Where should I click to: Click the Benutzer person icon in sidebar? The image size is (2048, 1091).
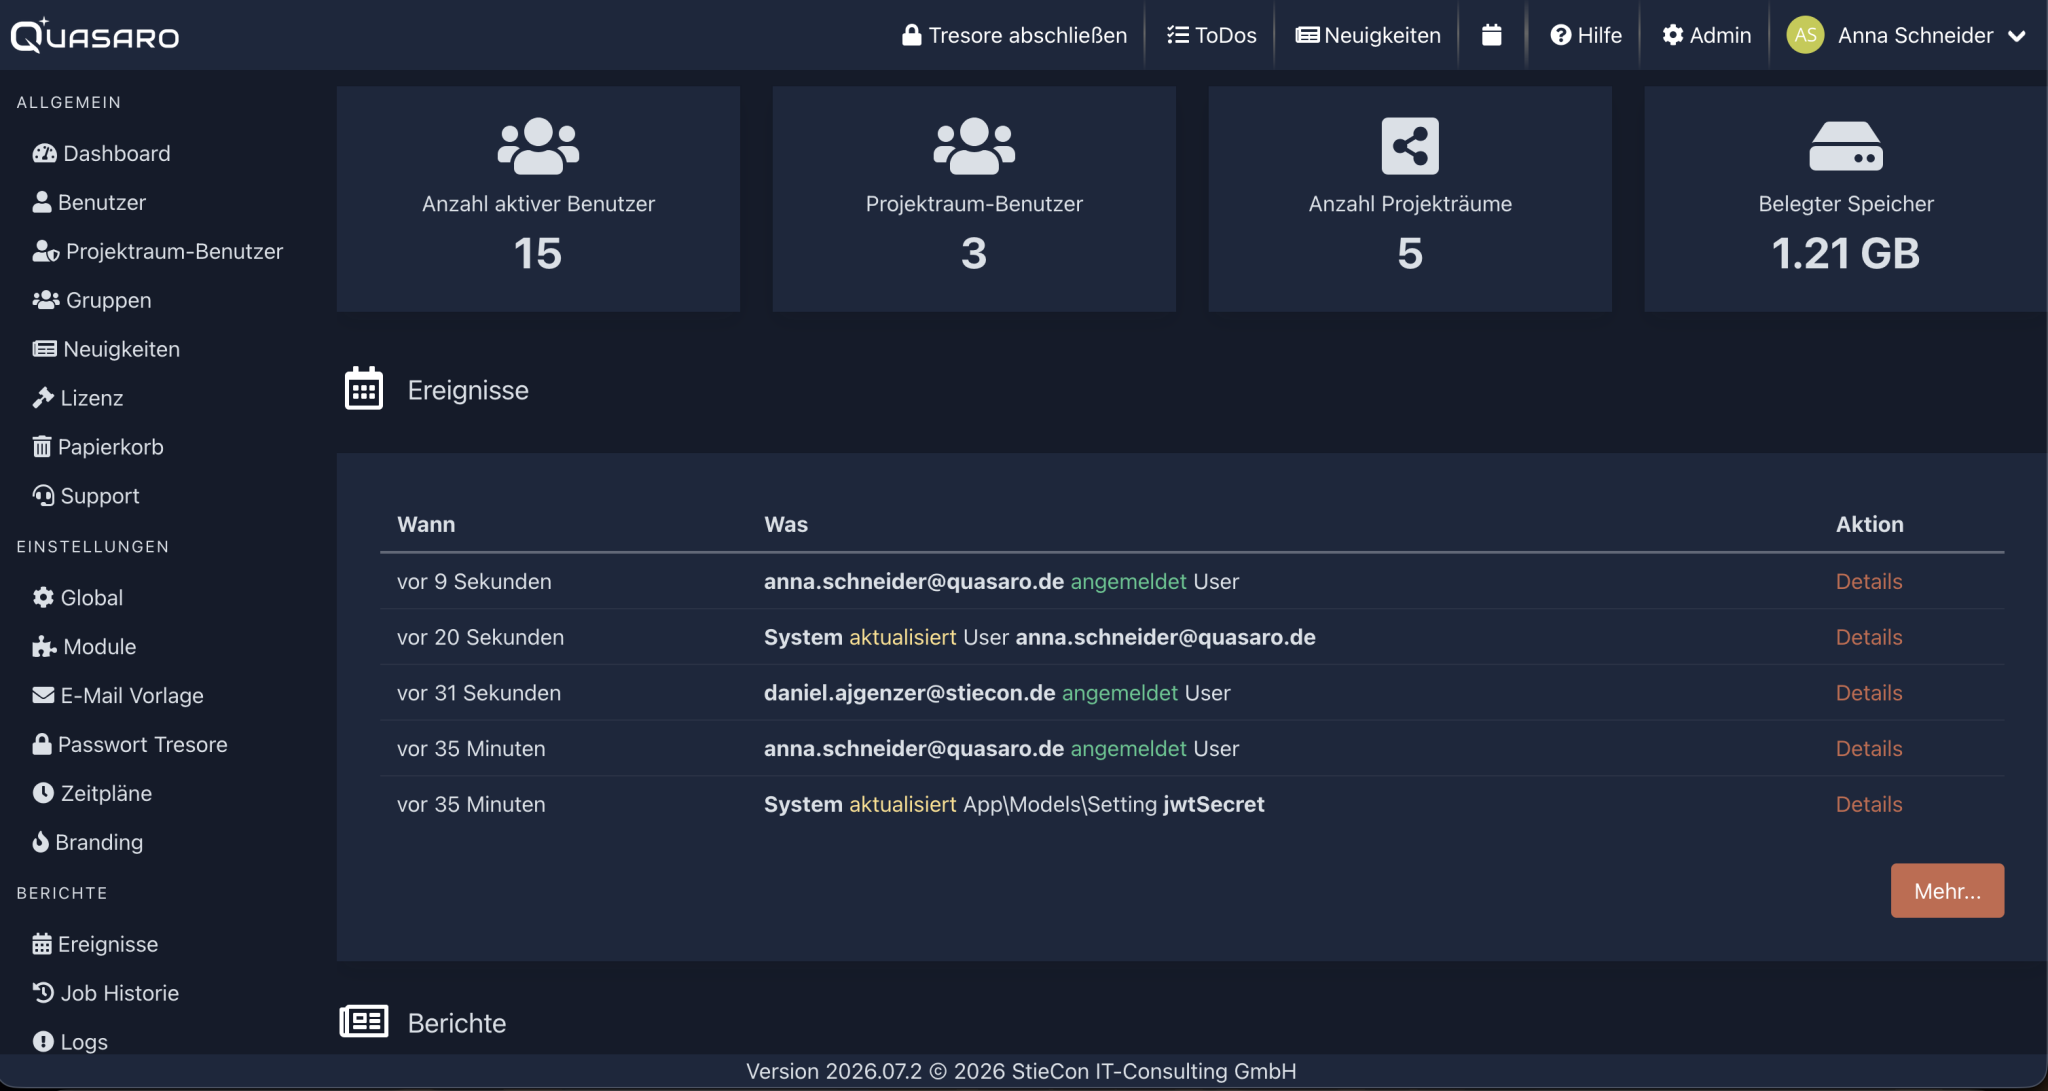(x=42, y=202)
